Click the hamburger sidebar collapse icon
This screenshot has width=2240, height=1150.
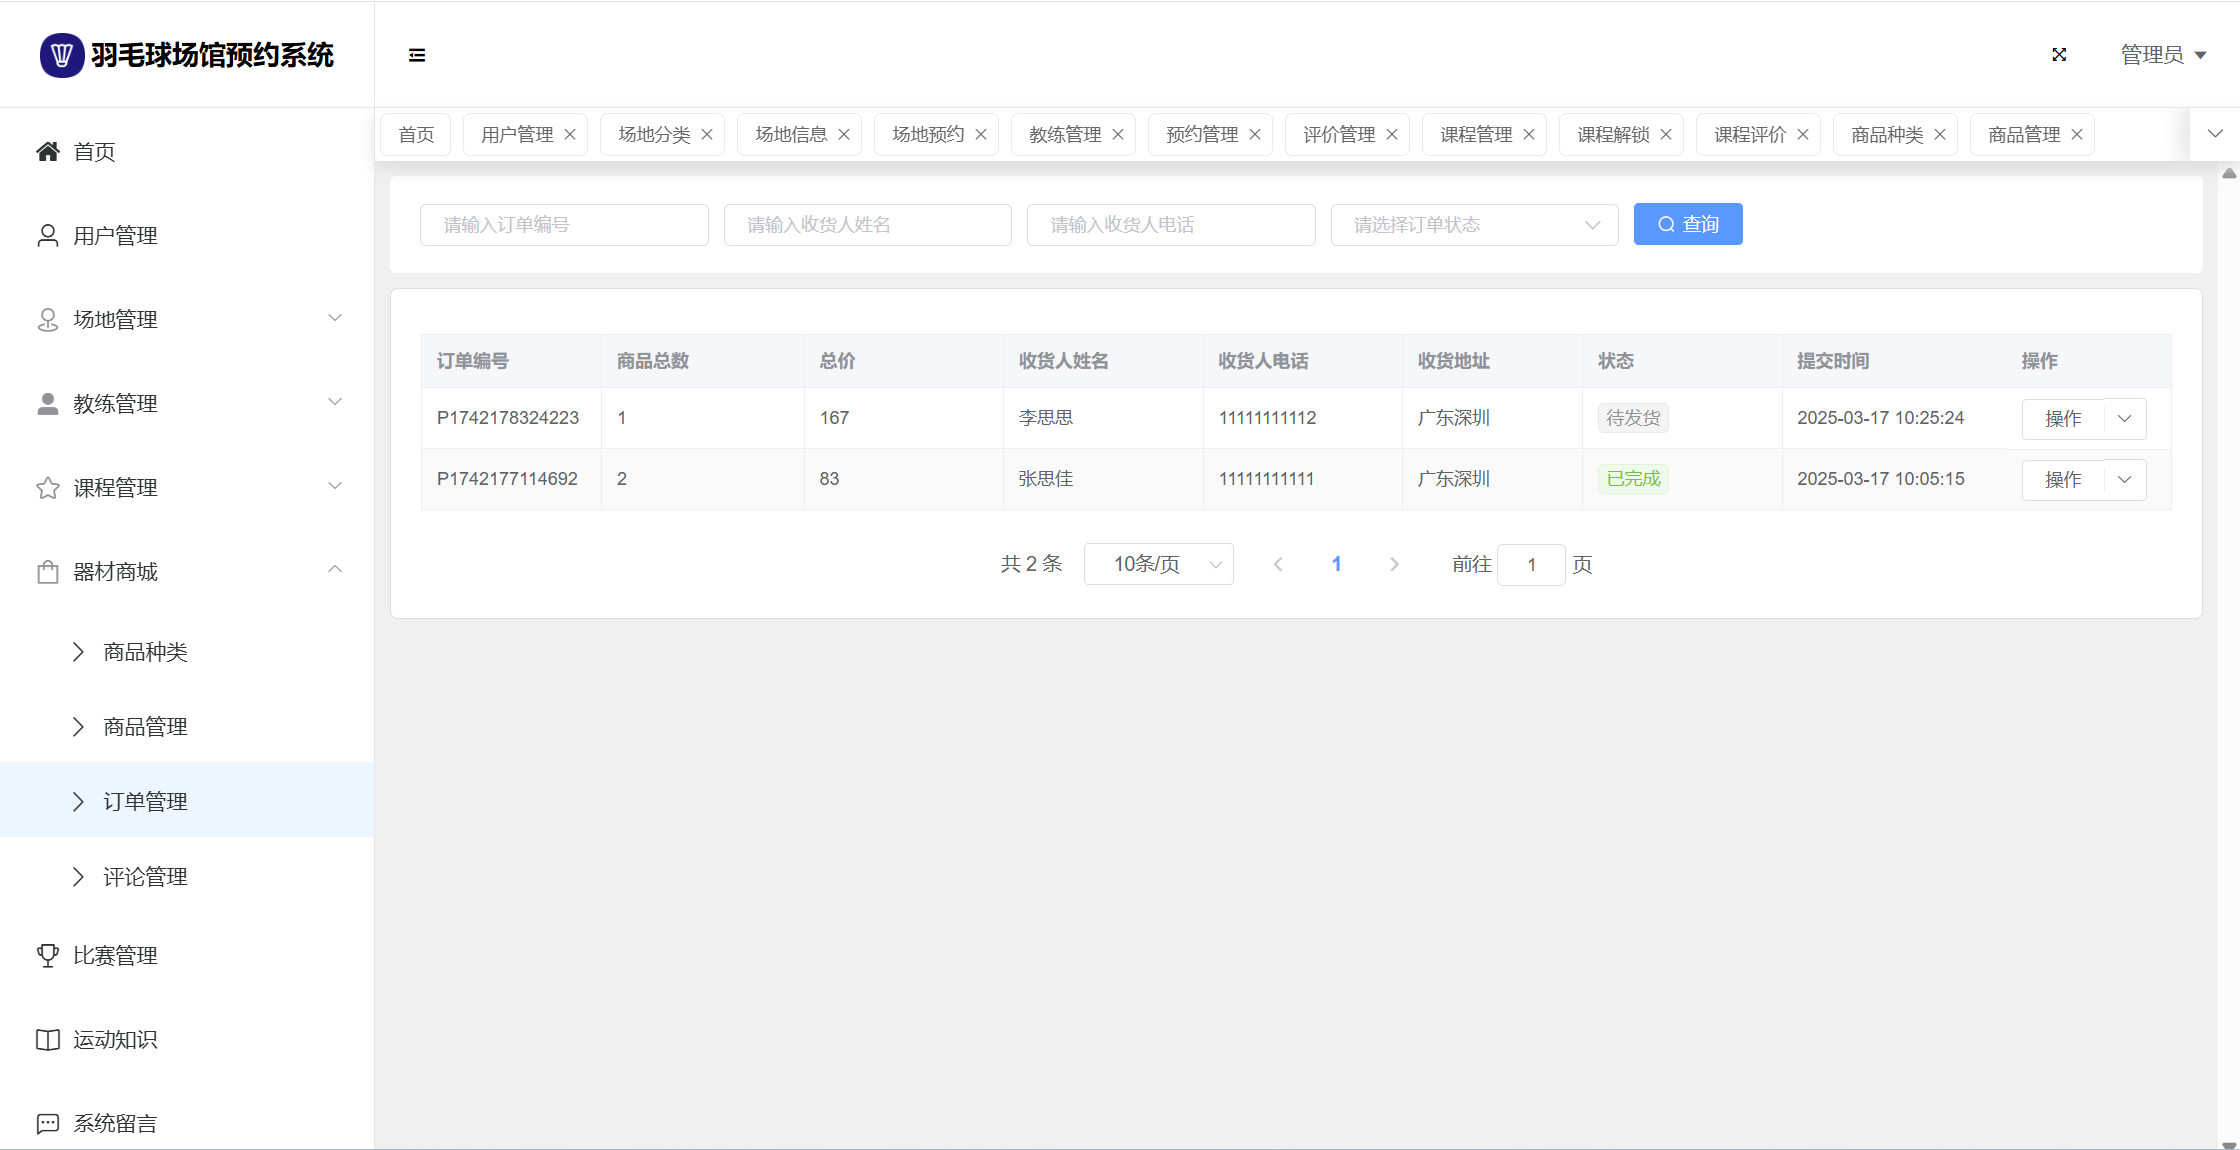(417, 55)
